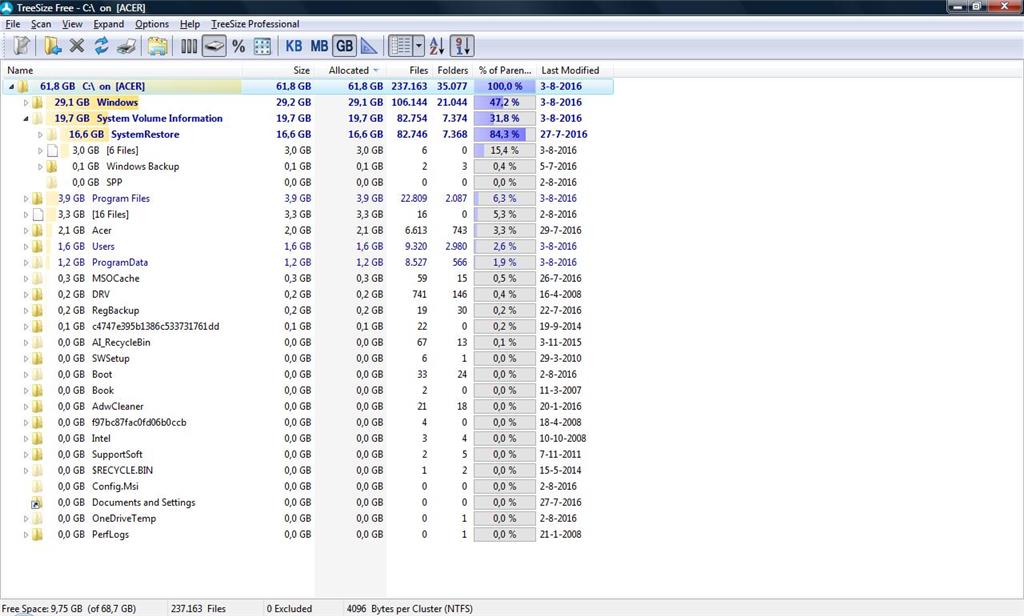Sort by the Files column header

[x=409, y=70]
